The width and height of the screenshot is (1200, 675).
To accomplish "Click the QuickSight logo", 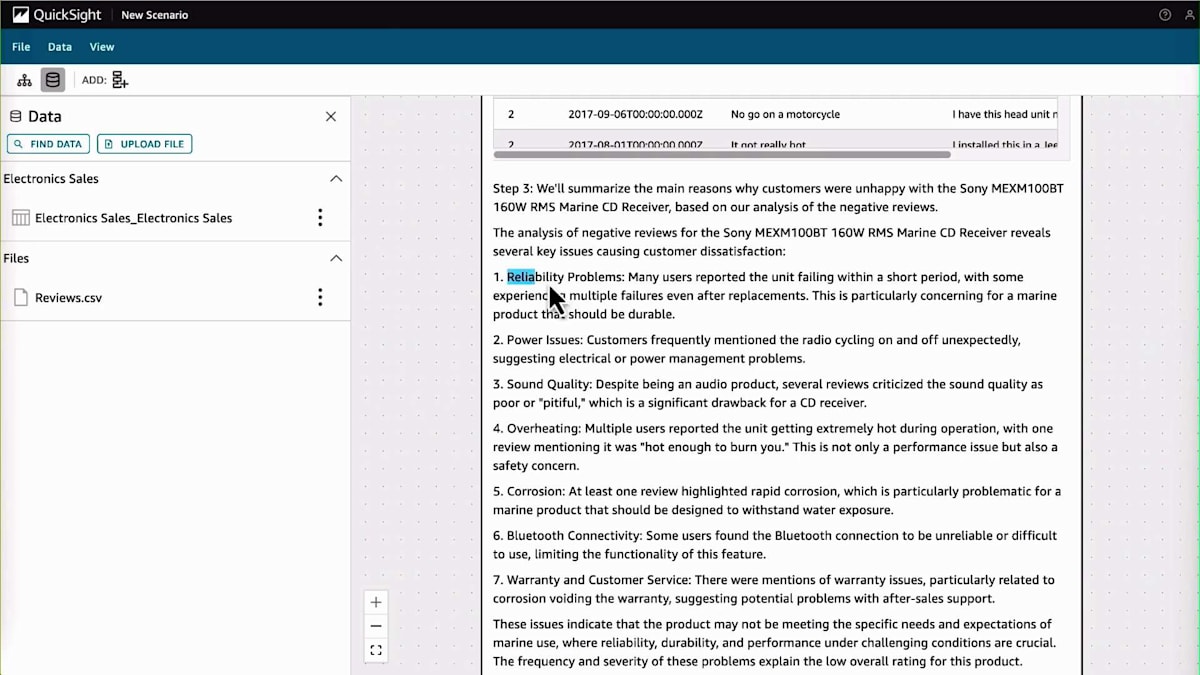I will click(58, 15).
